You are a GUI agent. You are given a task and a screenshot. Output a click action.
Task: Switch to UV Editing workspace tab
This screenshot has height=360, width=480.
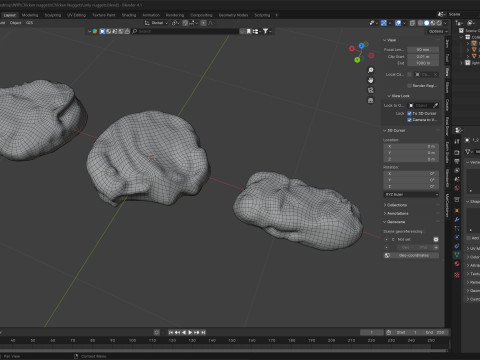coord(76,15)
